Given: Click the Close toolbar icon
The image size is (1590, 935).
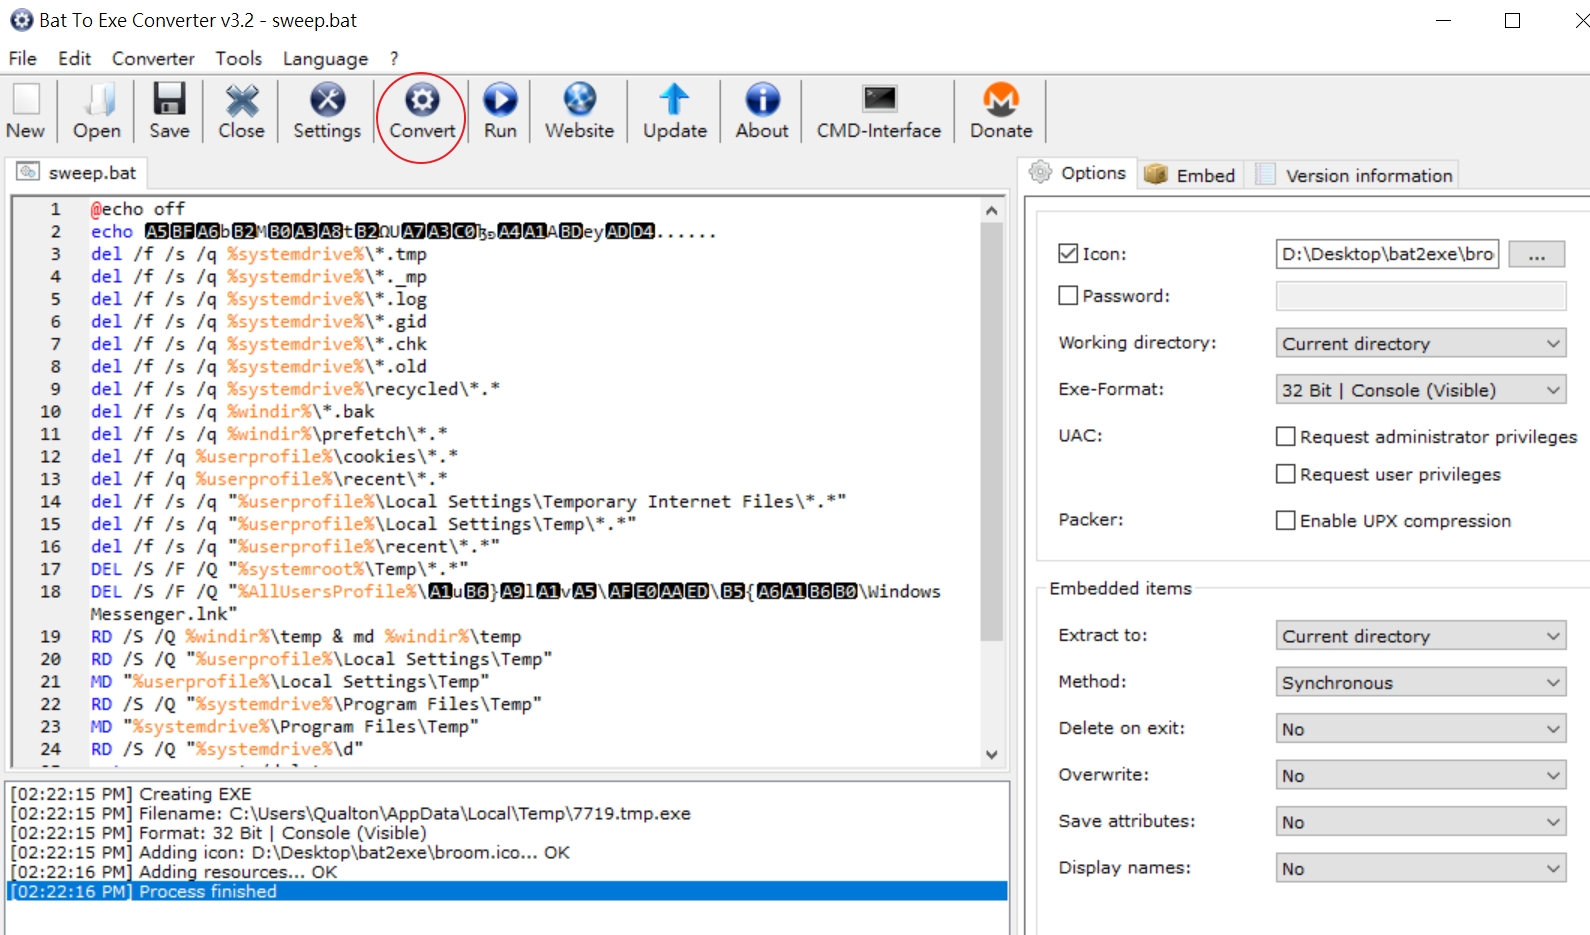Looking at the screenshot, I should tap(242, 99).
